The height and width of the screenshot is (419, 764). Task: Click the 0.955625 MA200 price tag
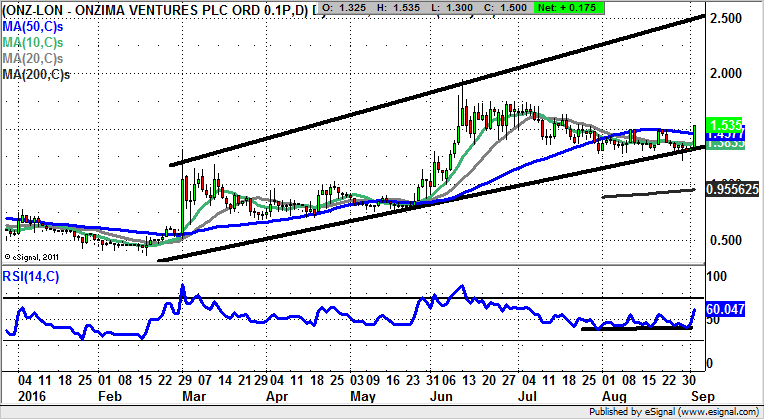(x=730, y=188)
